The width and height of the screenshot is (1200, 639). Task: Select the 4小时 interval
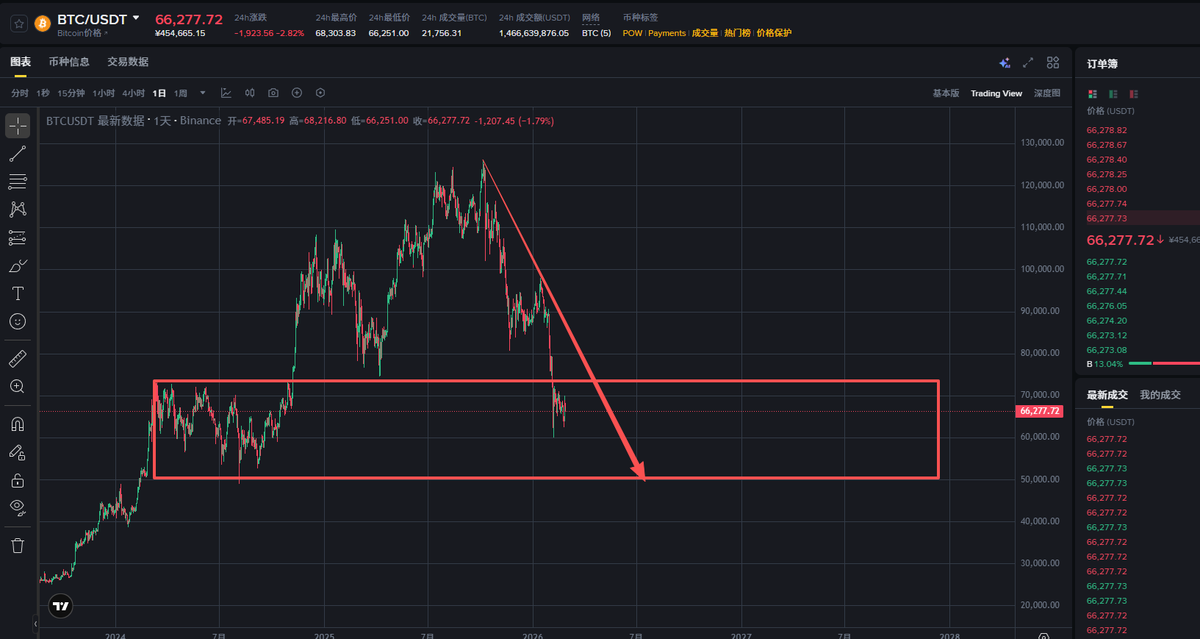pos(134,93)
